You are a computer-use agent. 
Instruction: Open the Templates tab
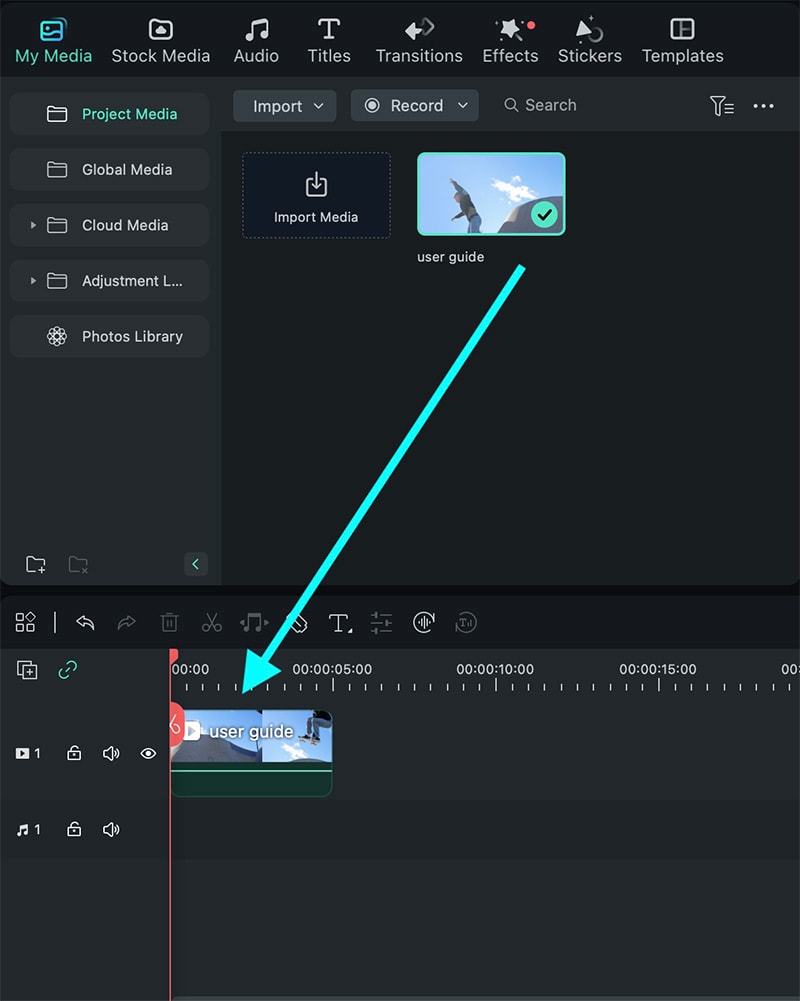(683, 41)
